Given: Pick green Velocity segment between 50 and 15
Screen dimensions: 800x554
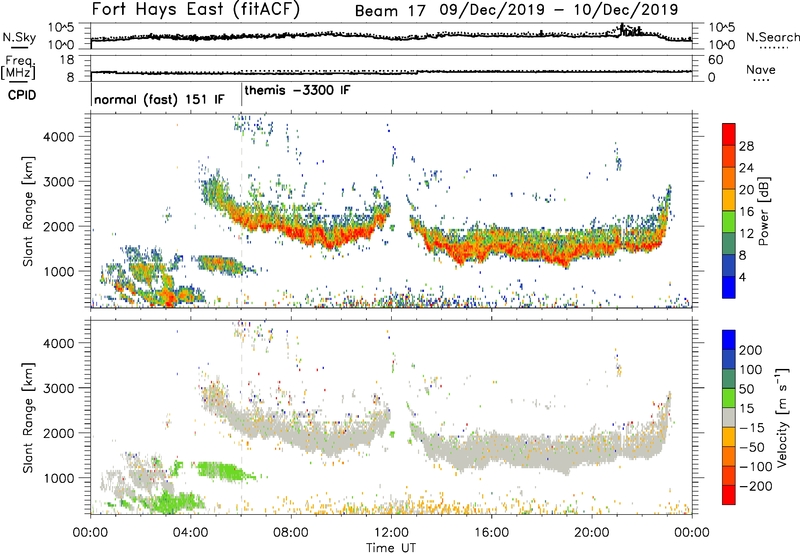Looking at the screenshot, I should [729, 398].
